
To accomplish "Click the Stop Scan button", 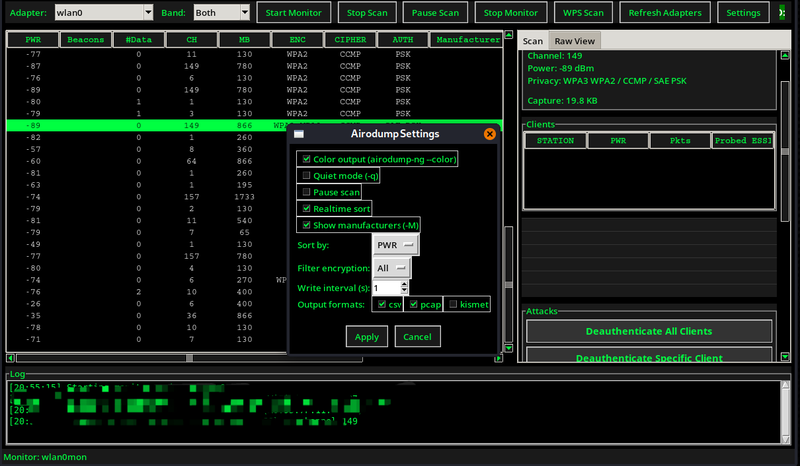I will 367,13.
